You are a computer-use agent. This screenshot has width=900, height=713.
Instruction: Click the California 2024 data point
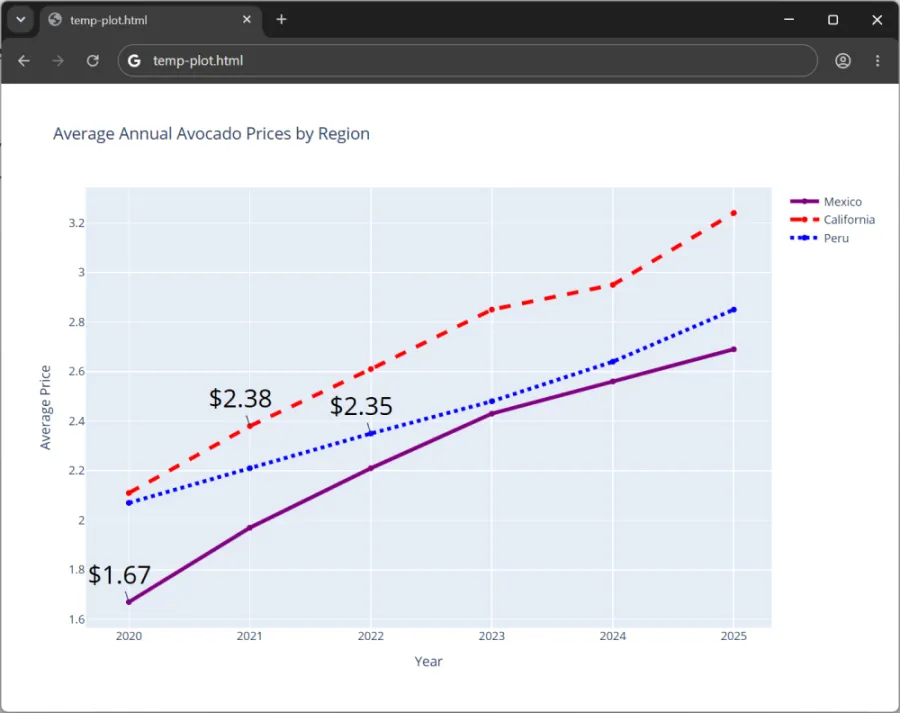point(612,285)
